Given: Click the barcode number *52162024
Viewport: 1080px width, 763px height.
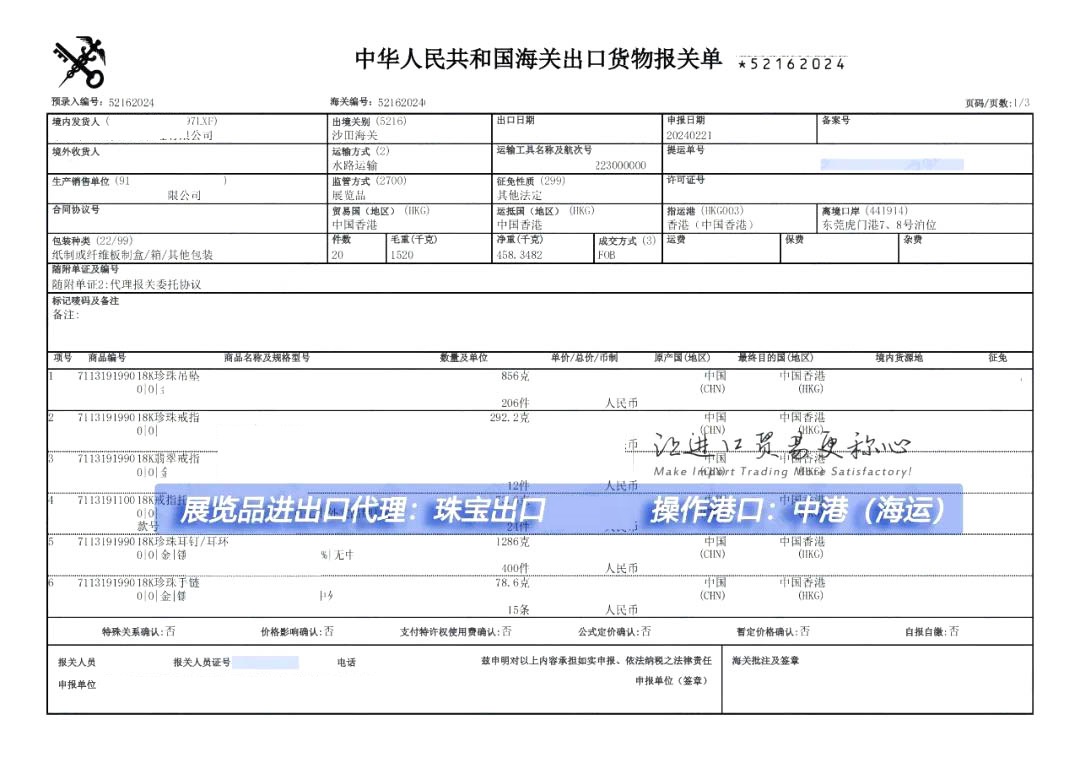Looking at the screenshot, I should click(791, 64).
